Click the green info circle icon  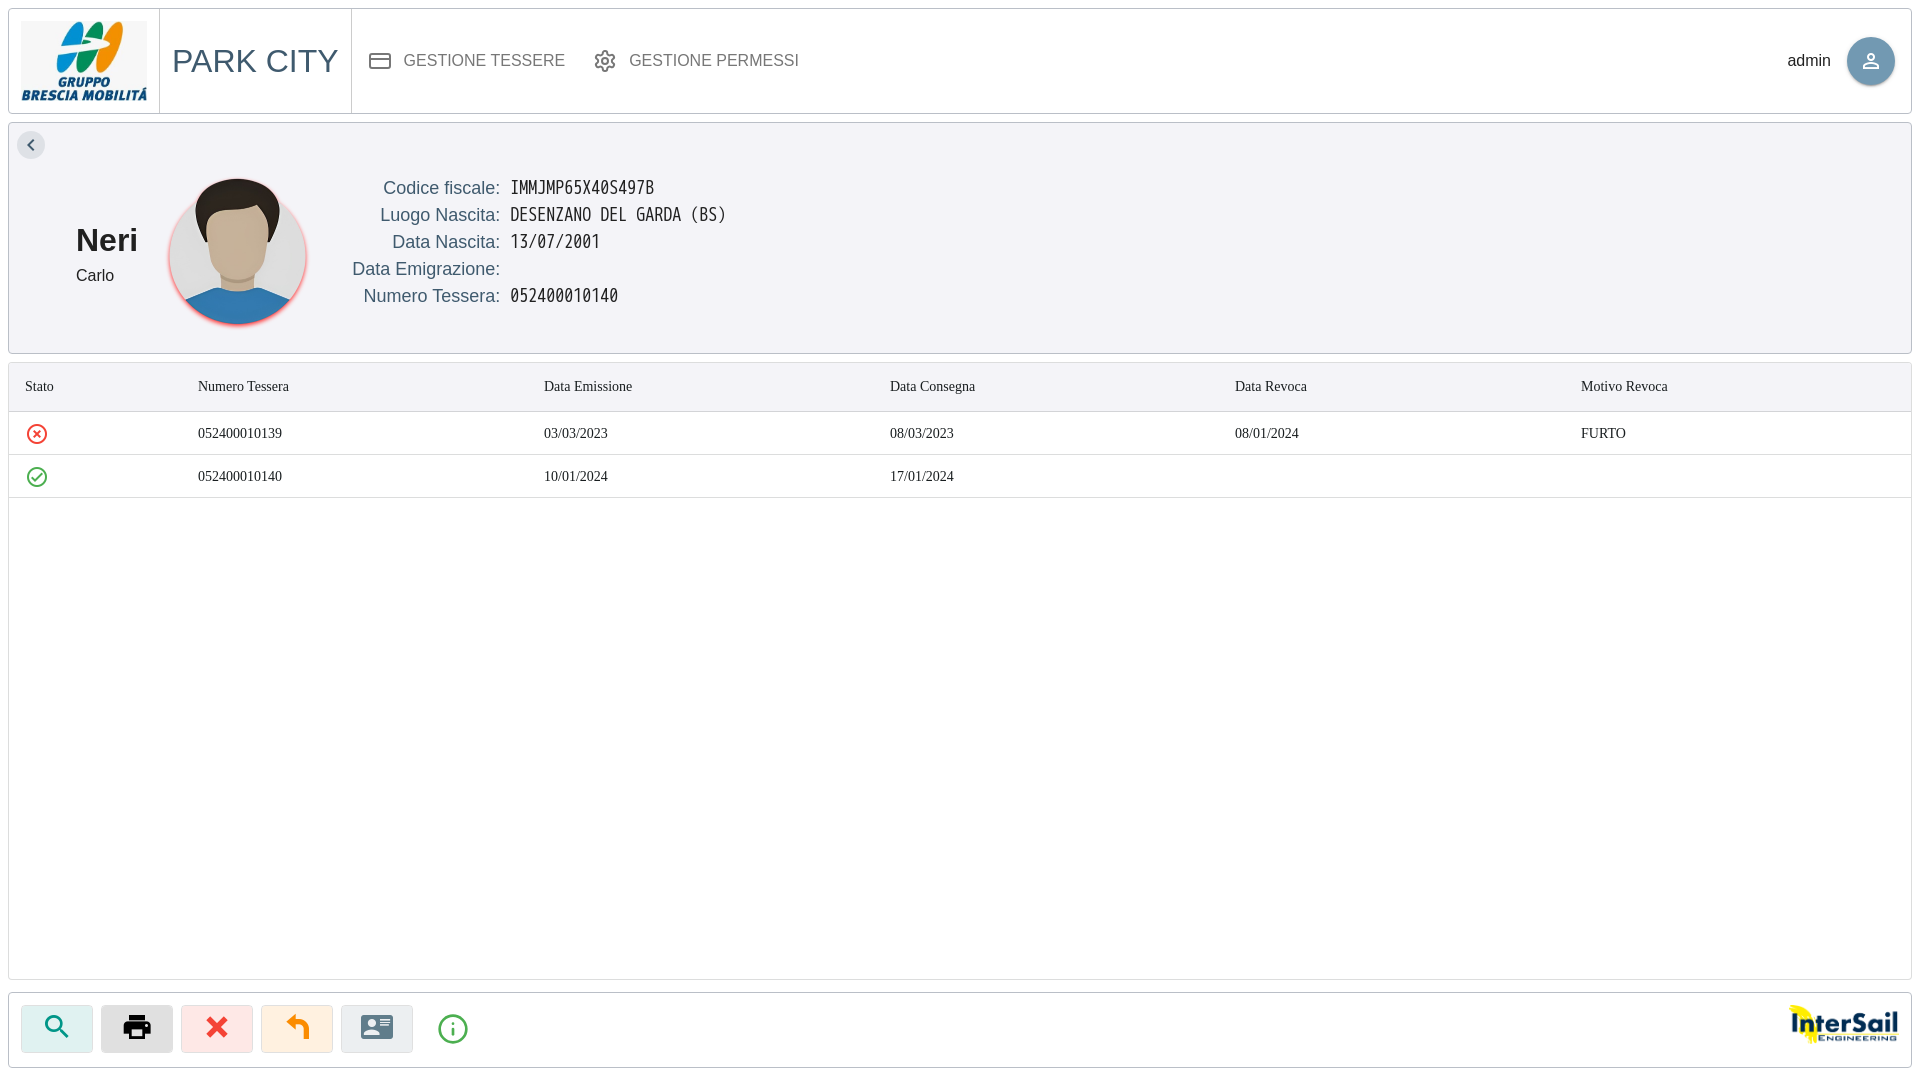point(453,1028)
